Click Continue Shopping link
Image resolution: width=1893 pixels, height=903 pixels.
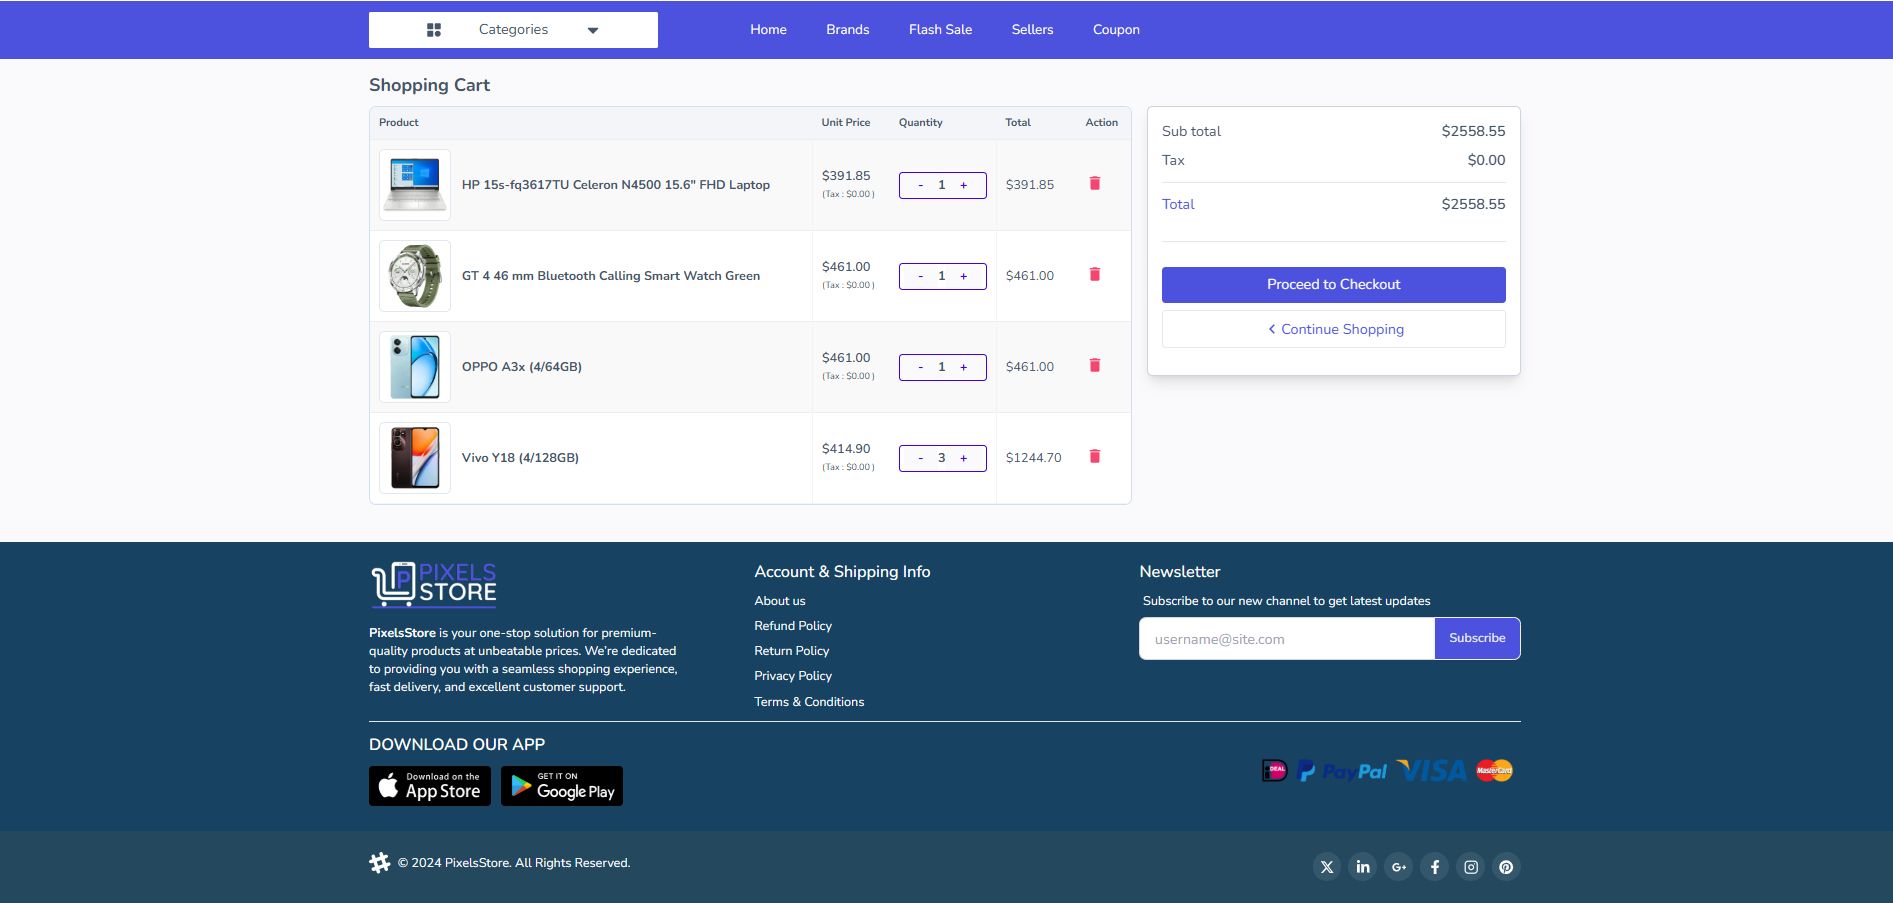[1333, 329]
